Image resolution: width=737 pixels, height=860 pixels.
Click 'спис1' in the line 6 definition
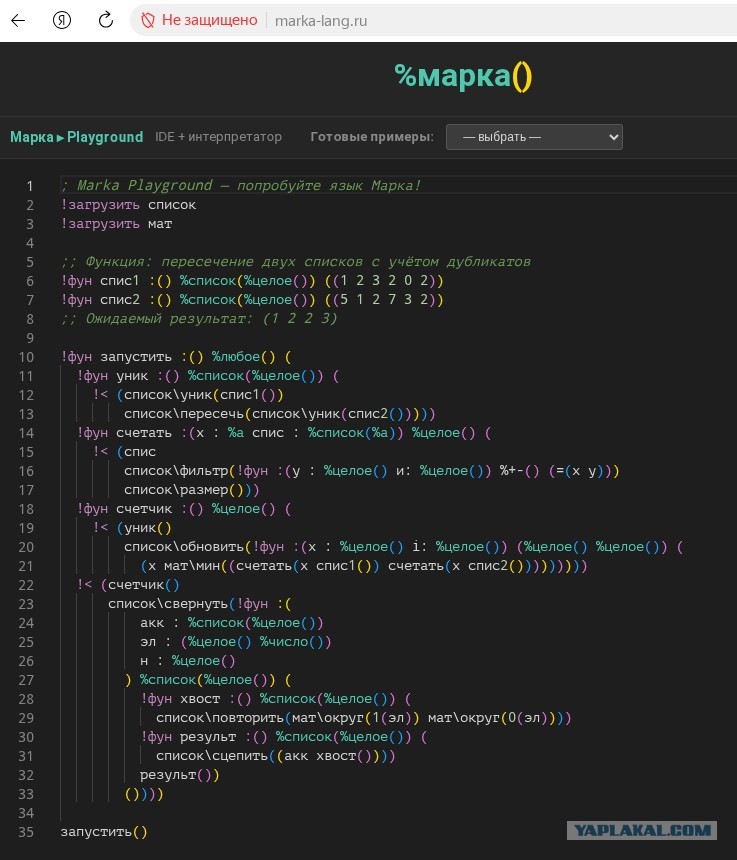click(x=120, y=281)
